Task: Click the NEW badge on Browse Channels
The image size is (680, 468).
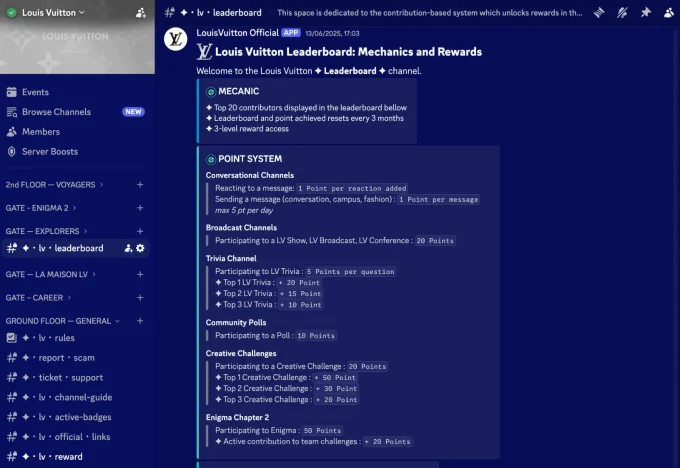Action: [133, 112]
